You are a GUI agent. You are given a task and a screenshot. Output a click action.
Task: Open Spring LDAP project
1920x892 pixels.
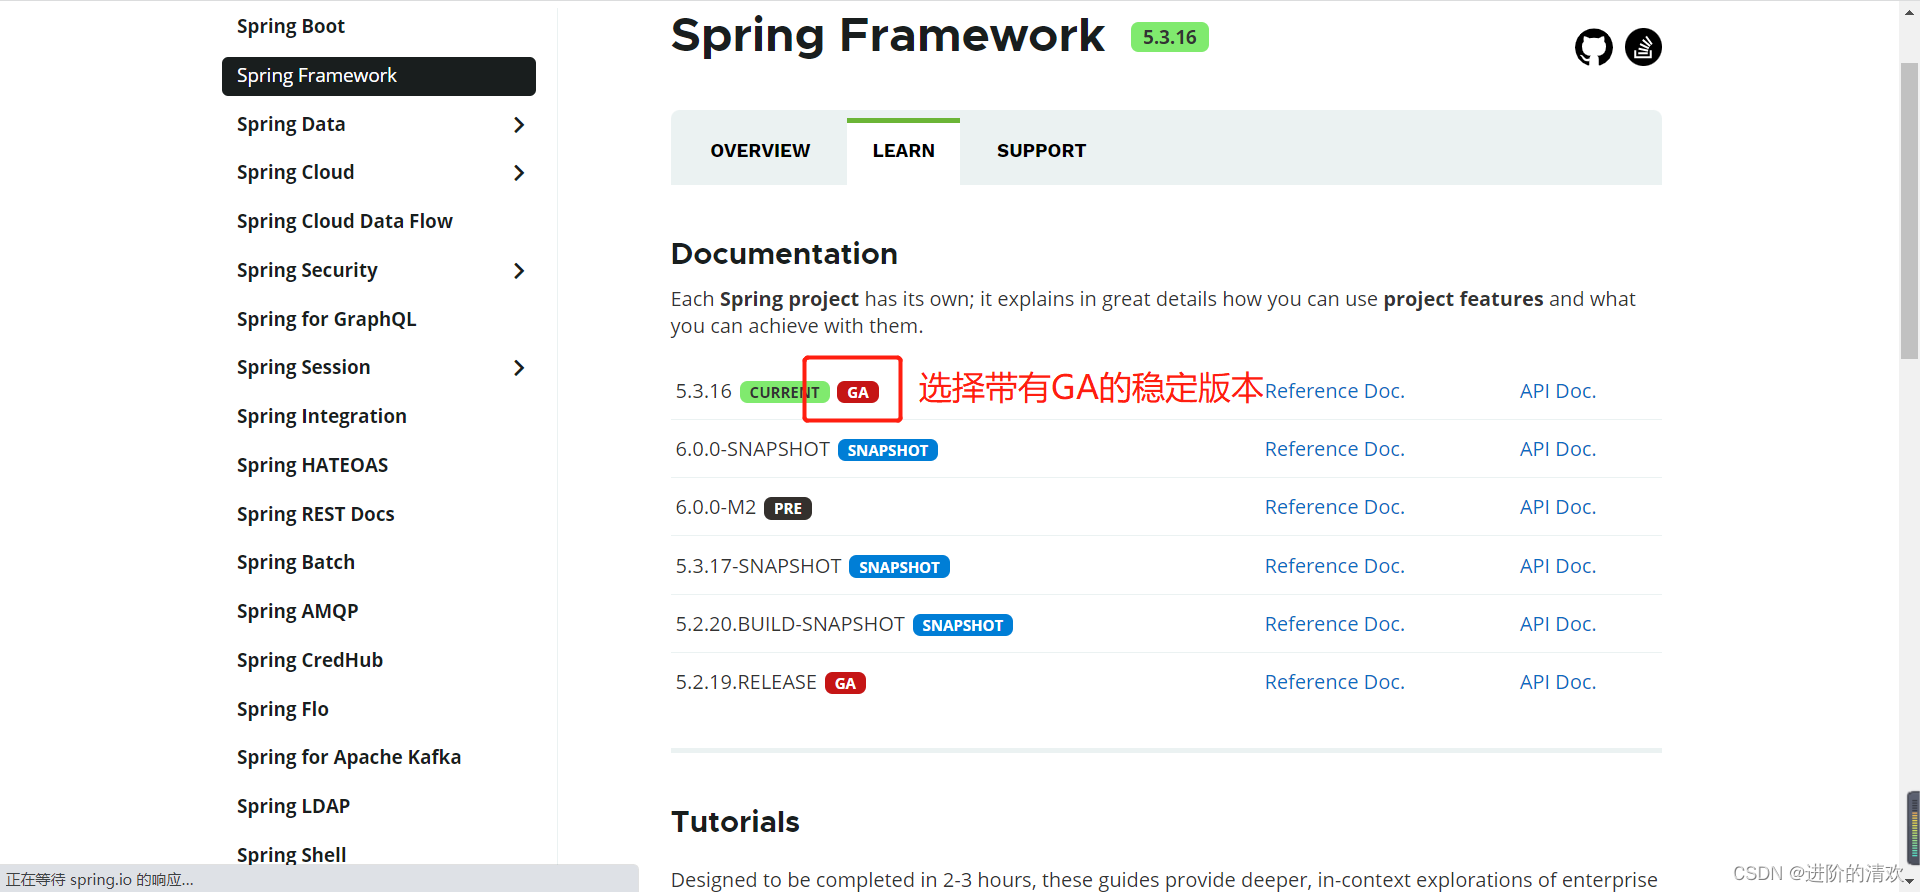pos(293,807)
